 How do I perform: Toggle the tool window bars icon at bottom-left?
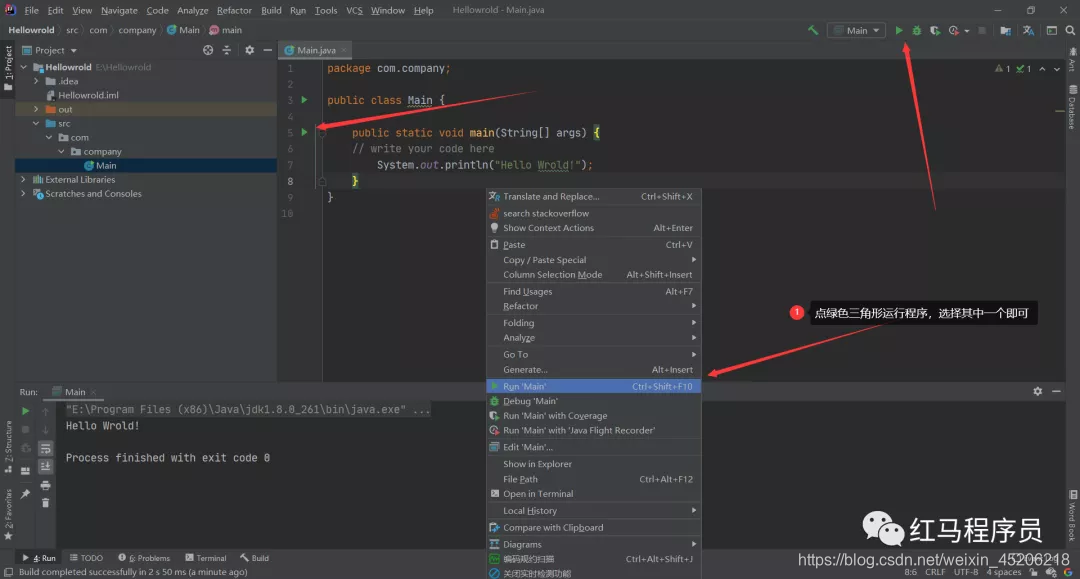(x=8, y=572)
